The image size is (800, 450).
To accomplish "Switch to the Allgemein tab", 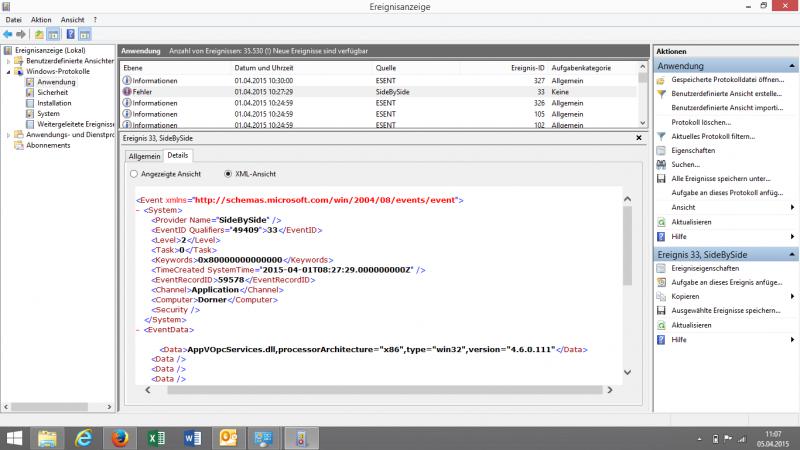I will (144, 156).
